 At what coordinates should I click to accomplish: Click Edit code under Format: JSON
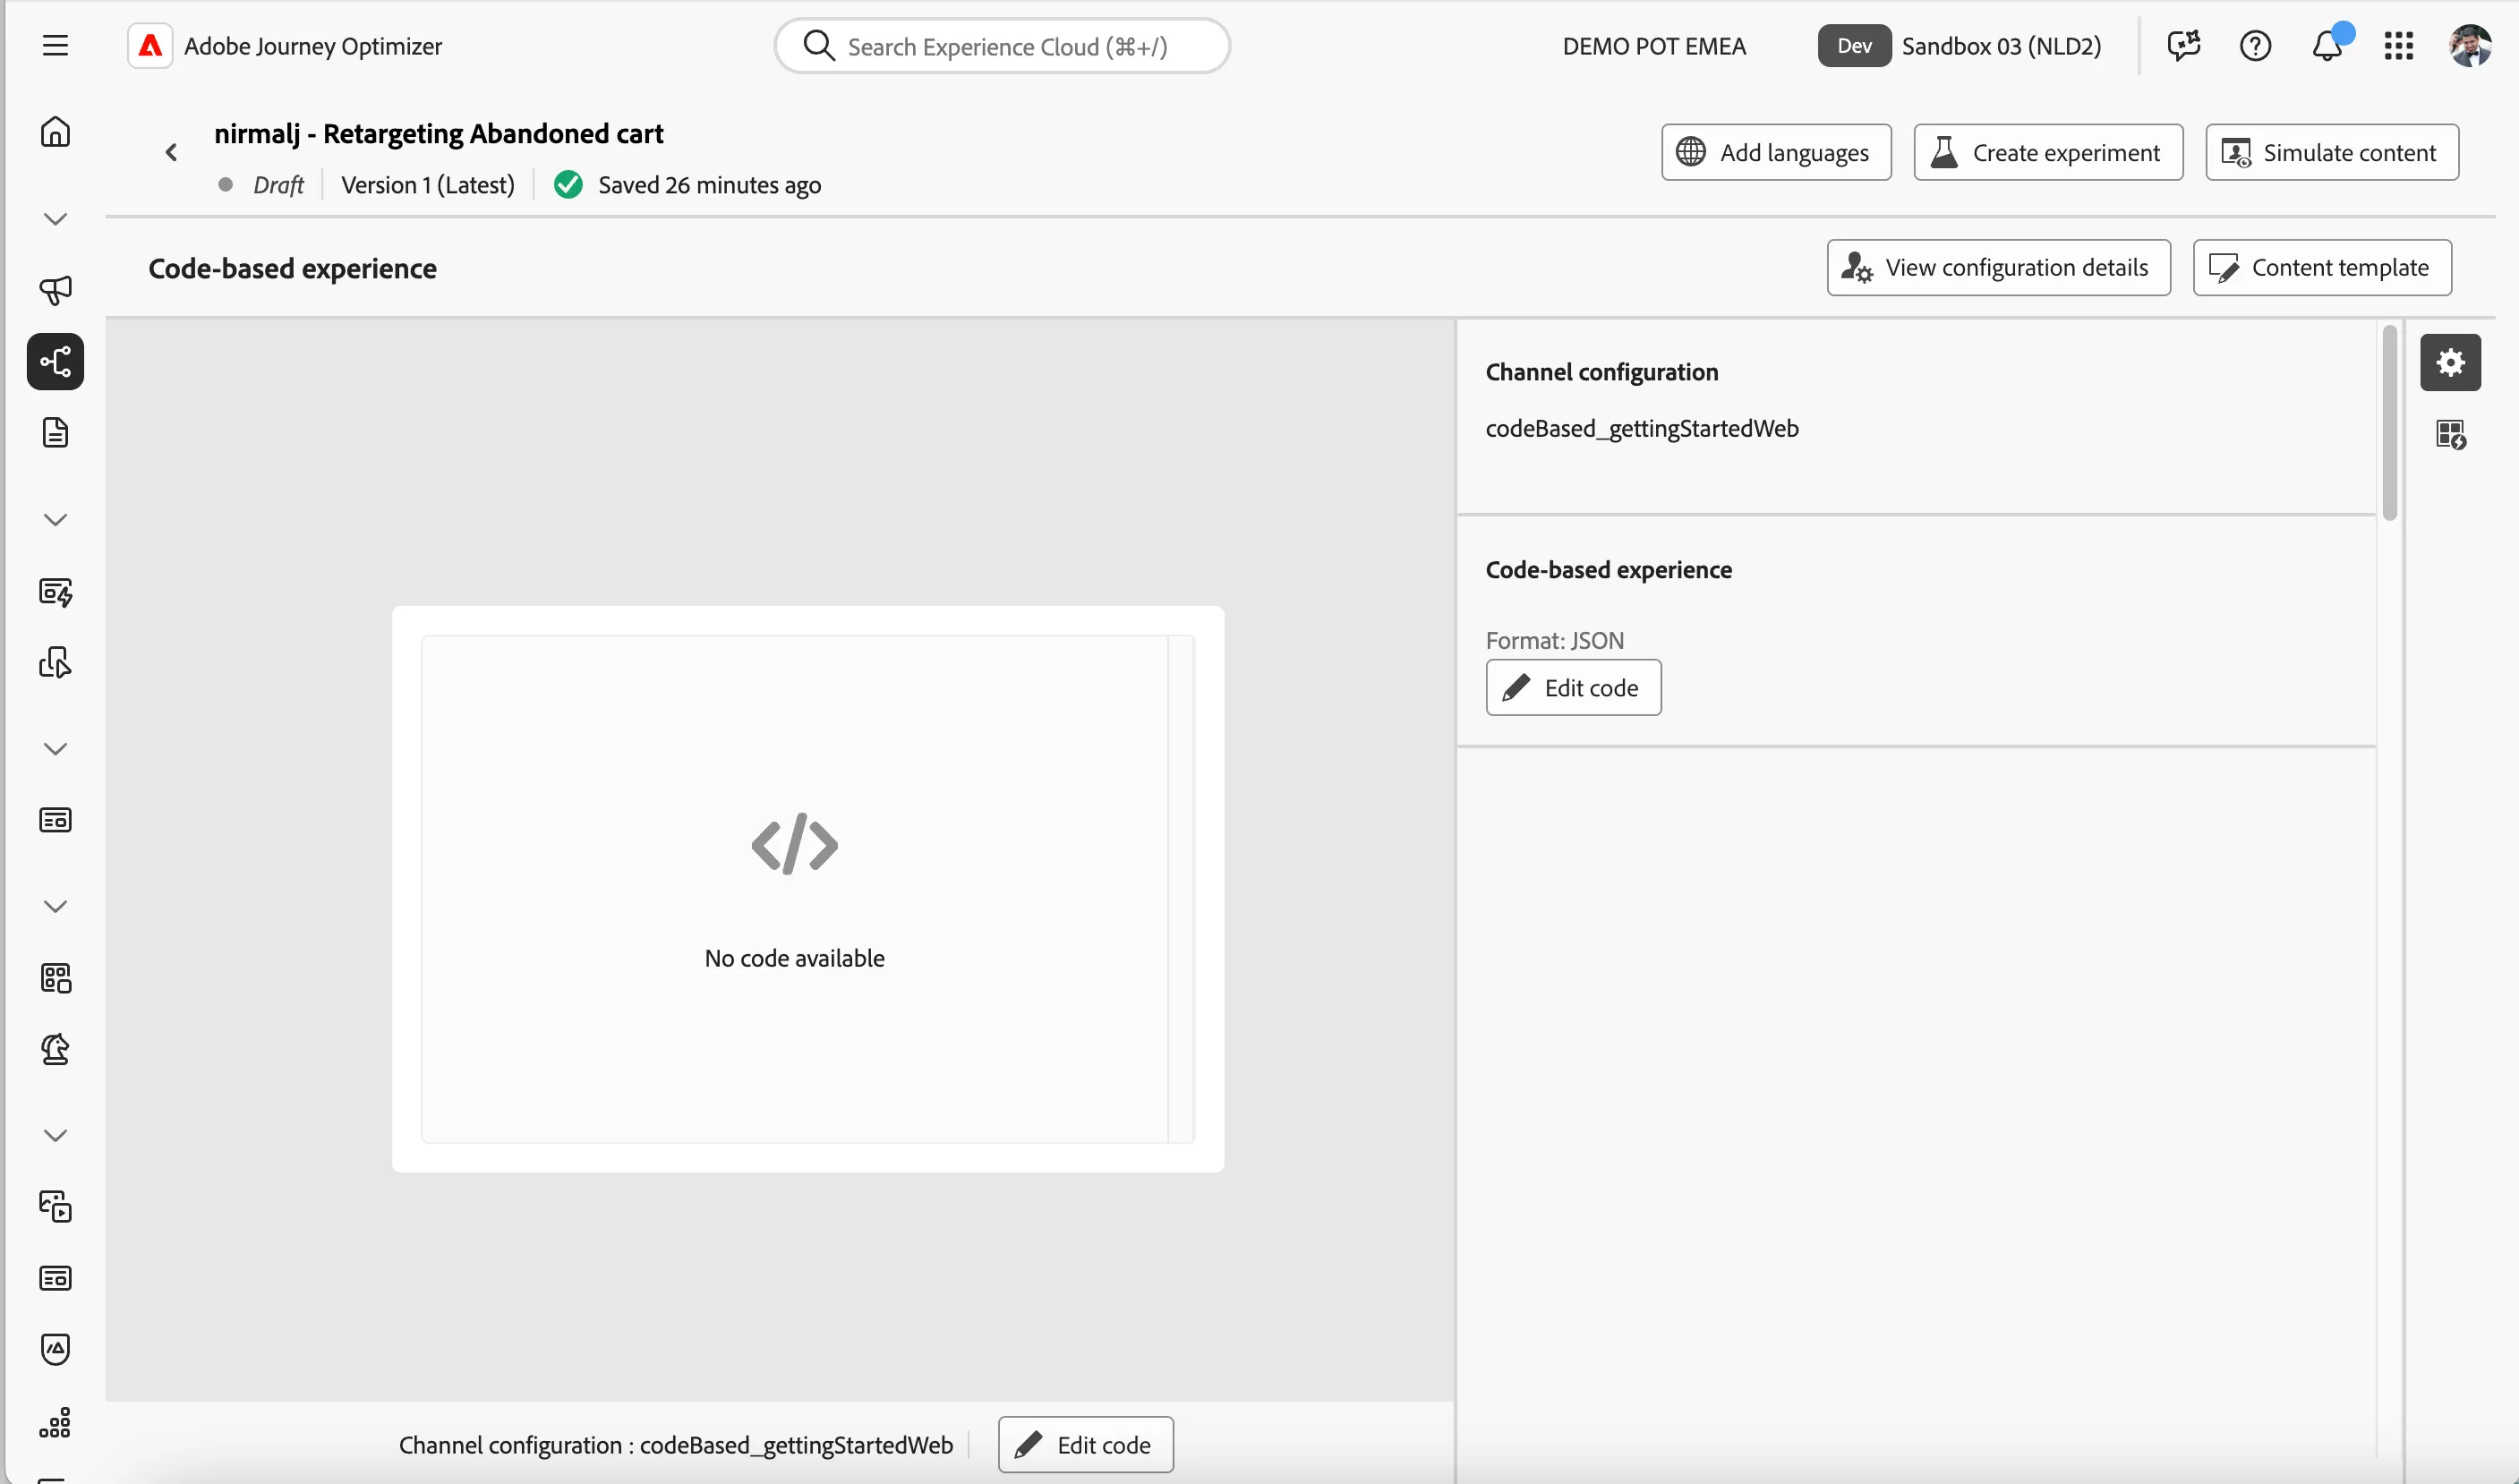point(1573,687)
